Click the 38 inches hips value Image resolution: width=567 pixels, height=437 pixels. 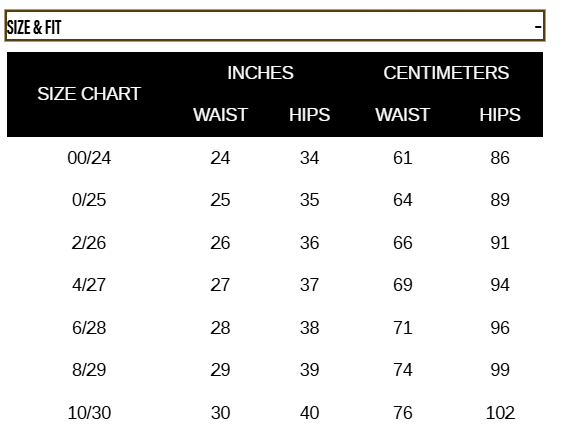(310, 328)
